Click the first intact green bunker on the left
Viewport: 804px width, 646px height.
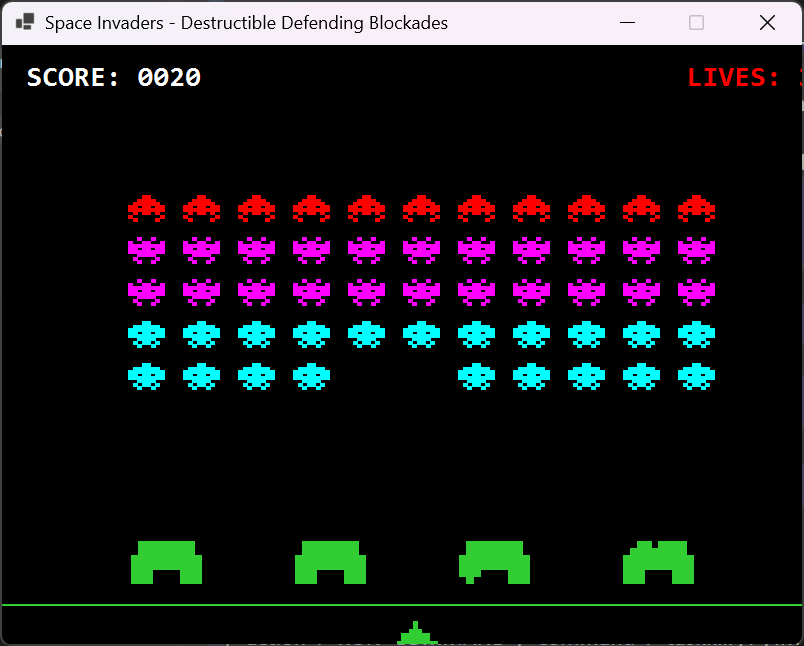pyautogui.click(x=167, y=562)
